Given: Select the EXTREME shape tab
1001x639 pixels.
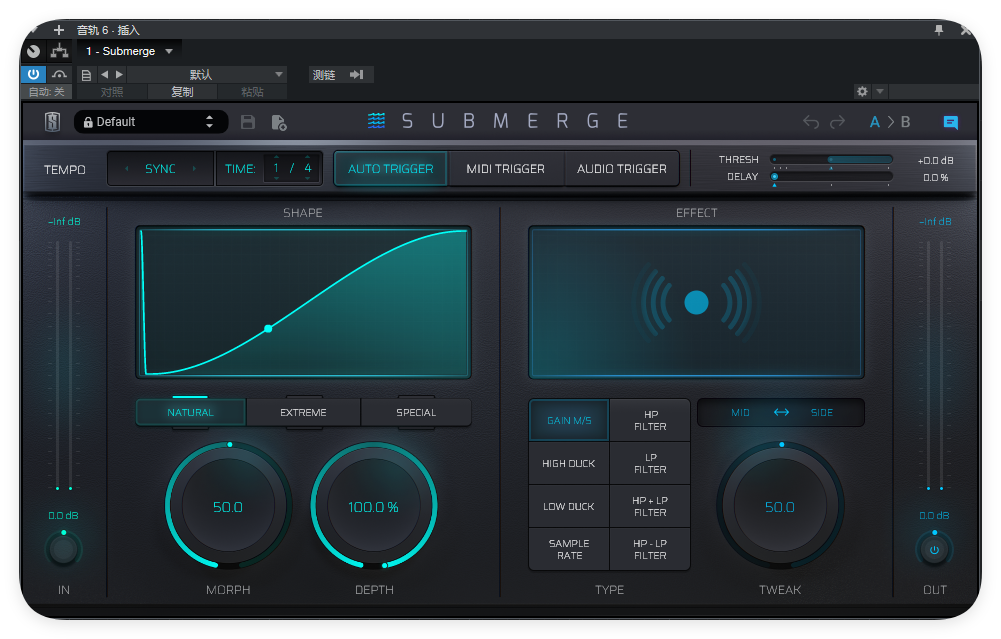Looking at the screenshot, I should pyautogui.click(x=303, y=412).
